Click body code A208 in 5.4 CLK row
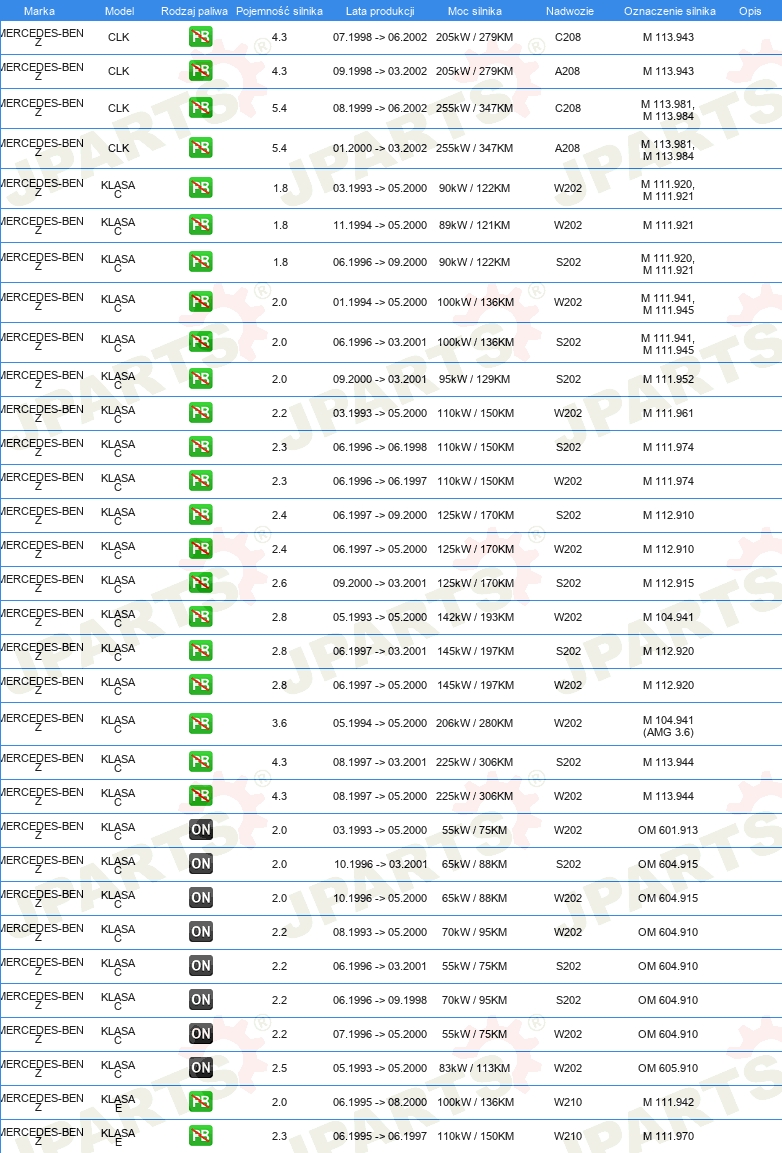The height and width of the screenshot is (1153, 782). [x=567, y=148]
